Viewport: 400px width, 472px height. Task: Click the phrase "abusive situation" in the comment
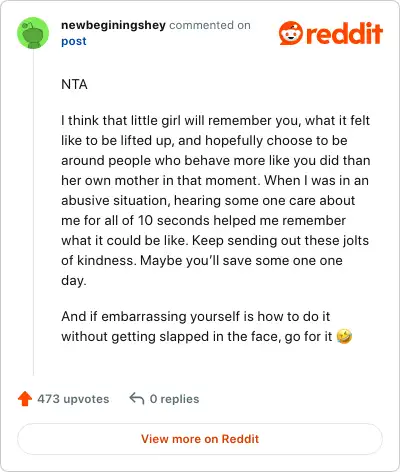tap(116, 200)
